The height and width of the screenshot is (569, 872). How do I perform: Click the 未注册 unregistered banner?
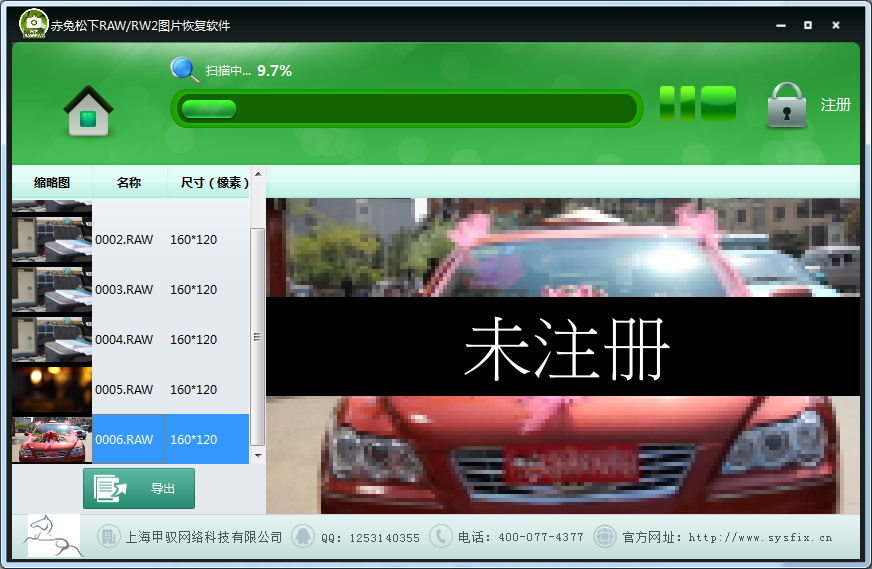(x=563, y=347)
